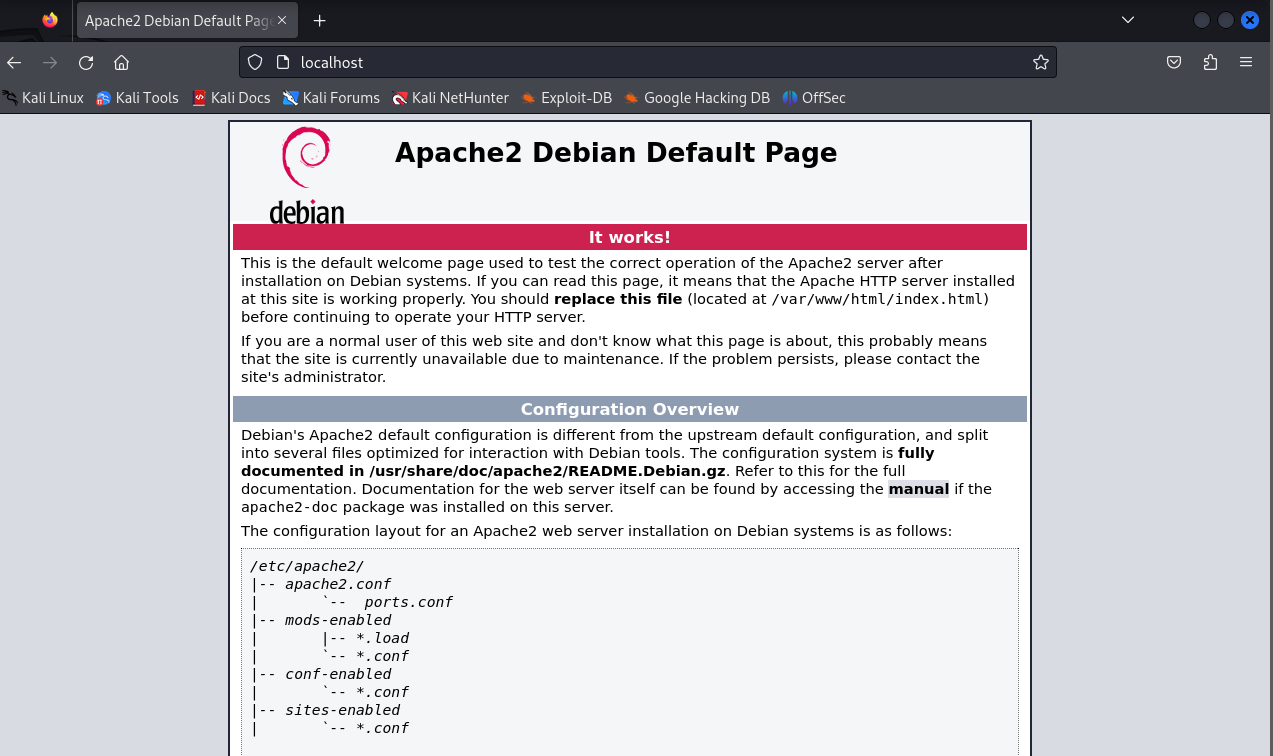Close the Apache2 Debian Default Page tab
This screenshot has width=1273, height=756.
(283, 20)
